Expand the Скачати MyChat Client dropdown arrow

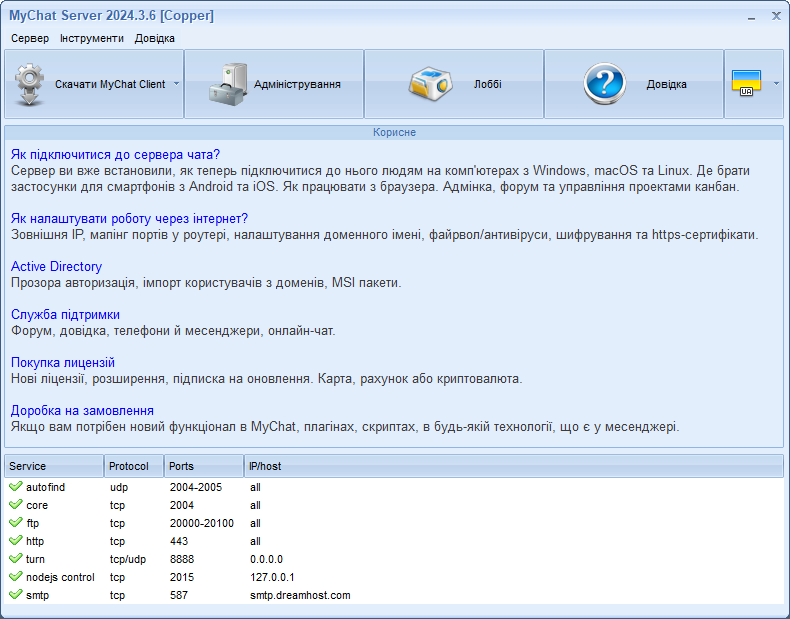[x=176, y=84]
